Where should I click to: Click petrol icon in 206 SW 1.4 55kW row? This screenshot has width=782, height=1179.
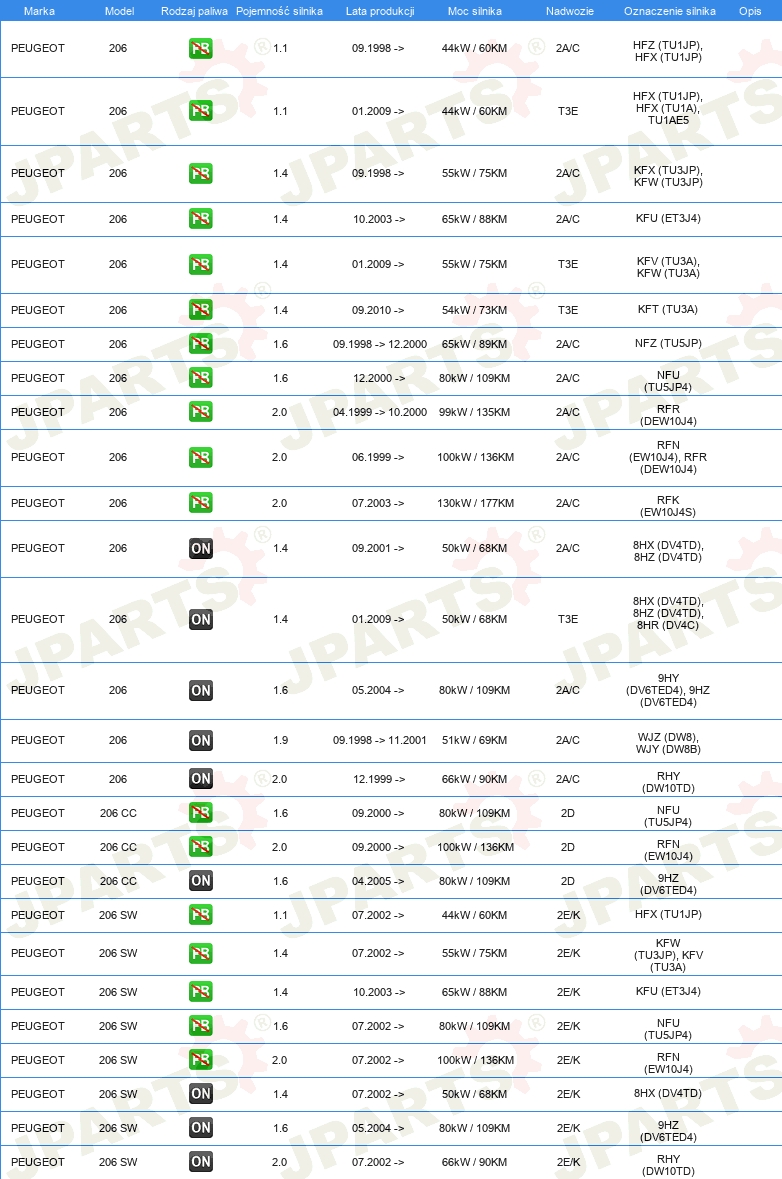click(201, 953)
